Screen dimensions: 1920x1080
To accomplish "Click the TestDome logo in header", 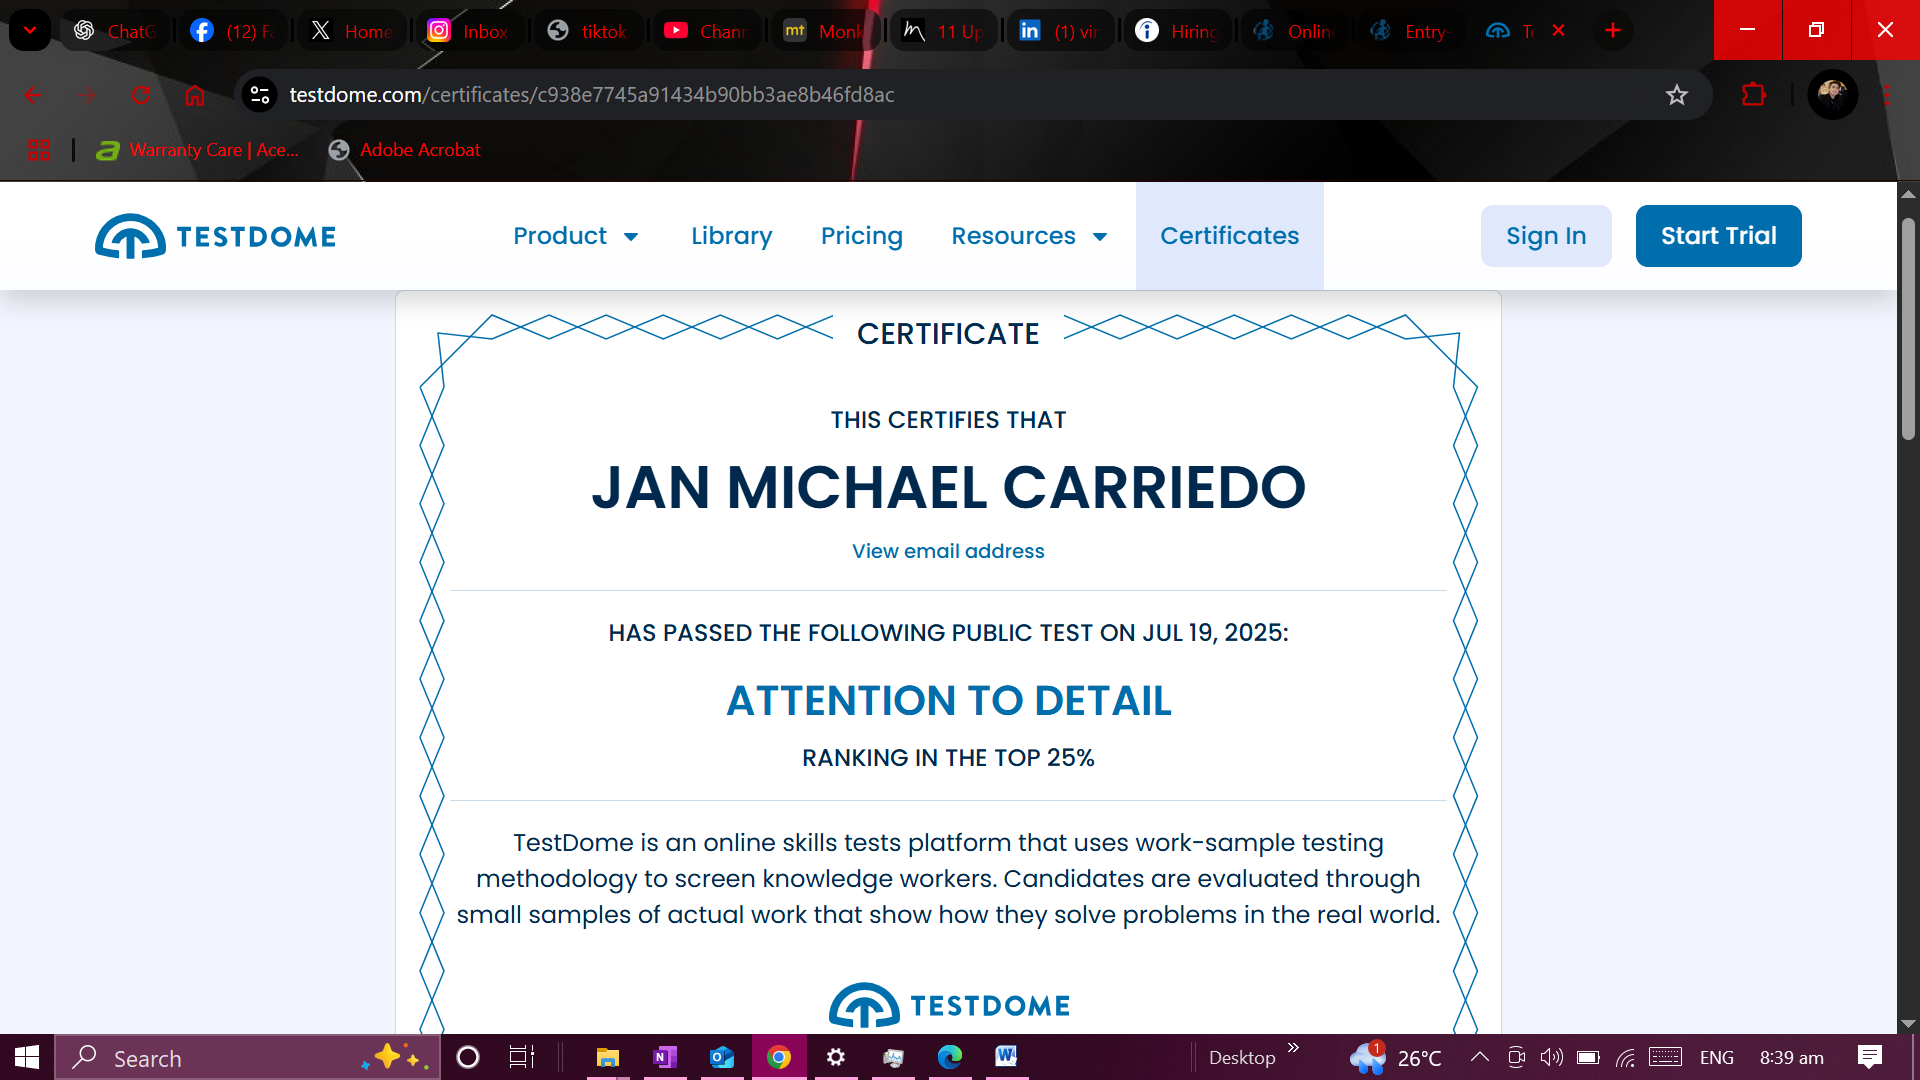I will click(x=215, y=236).
